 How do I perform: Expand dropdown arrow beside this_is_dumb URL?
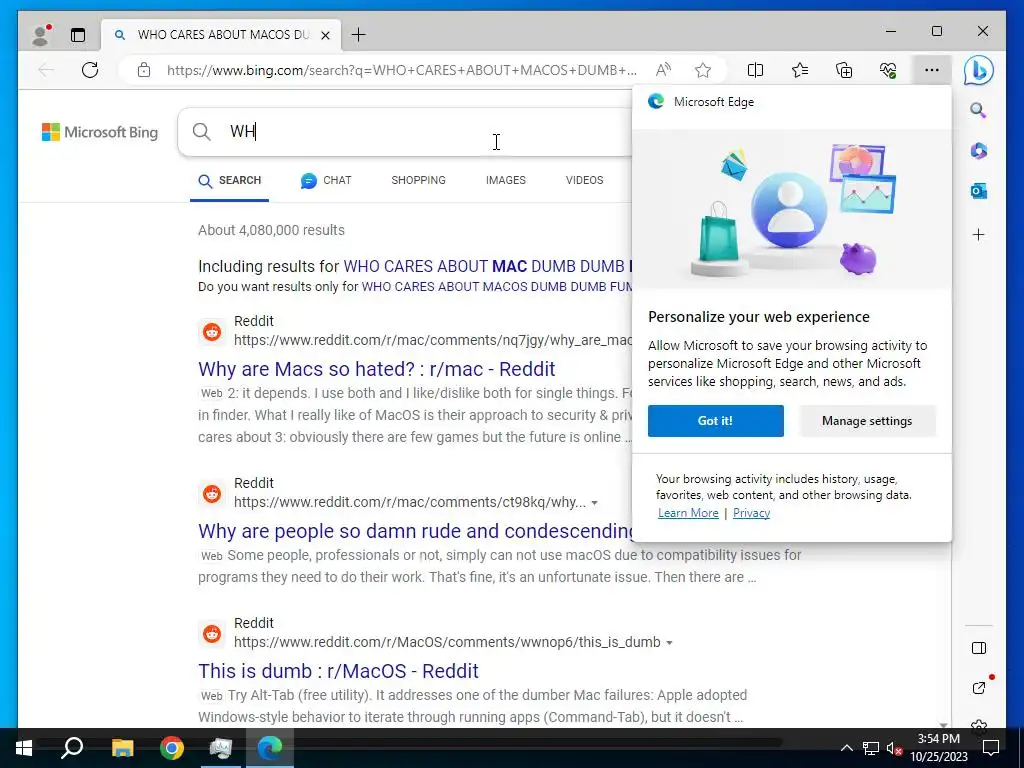(x=669, y=643)
